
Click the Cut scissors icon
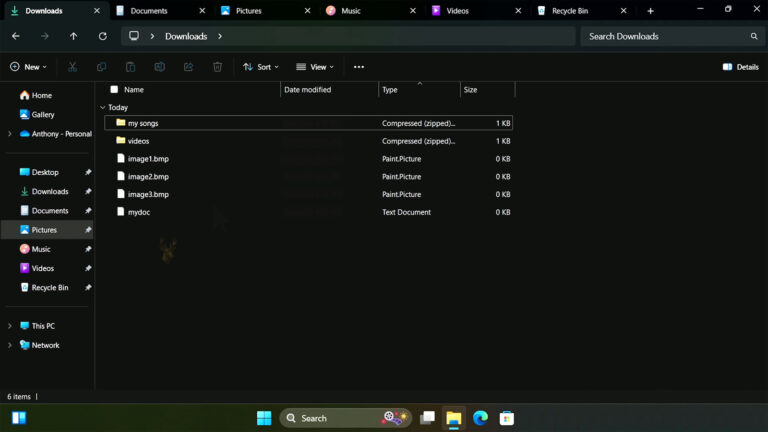point(72,67)
